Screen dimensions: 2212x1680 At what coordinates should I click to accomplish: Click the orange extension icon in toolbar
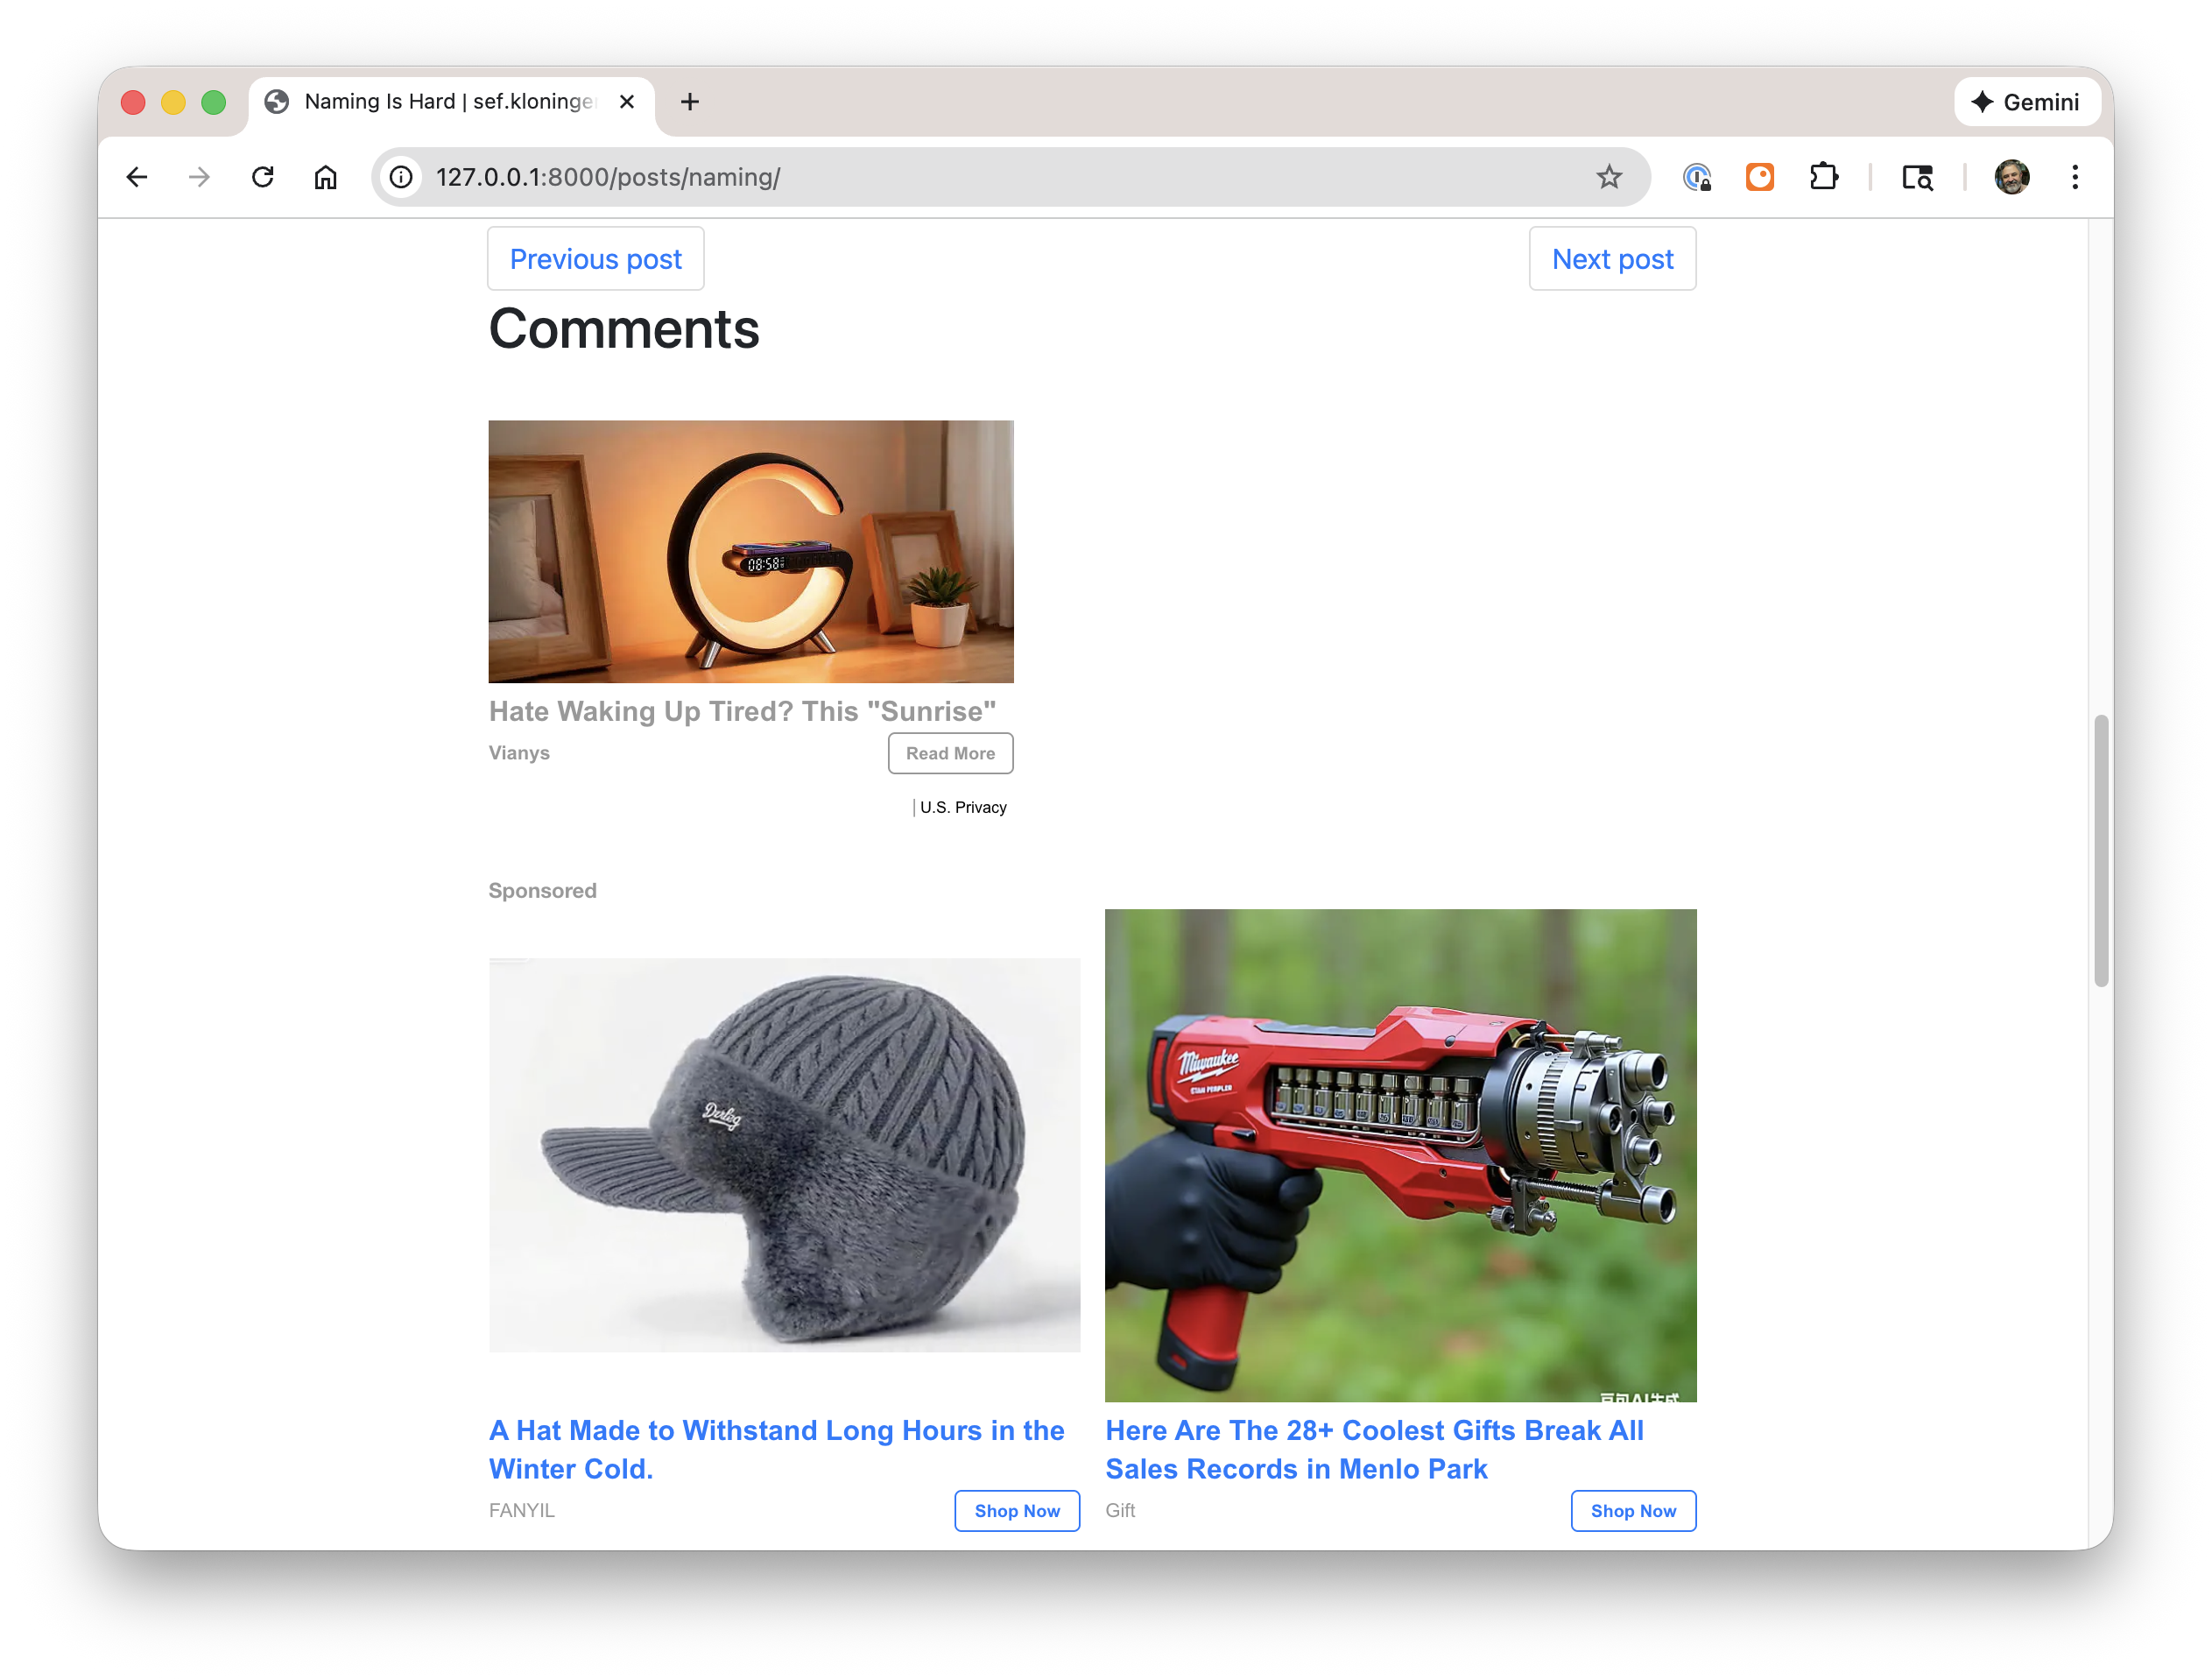pyautogui.click(x=1759, y=177)
